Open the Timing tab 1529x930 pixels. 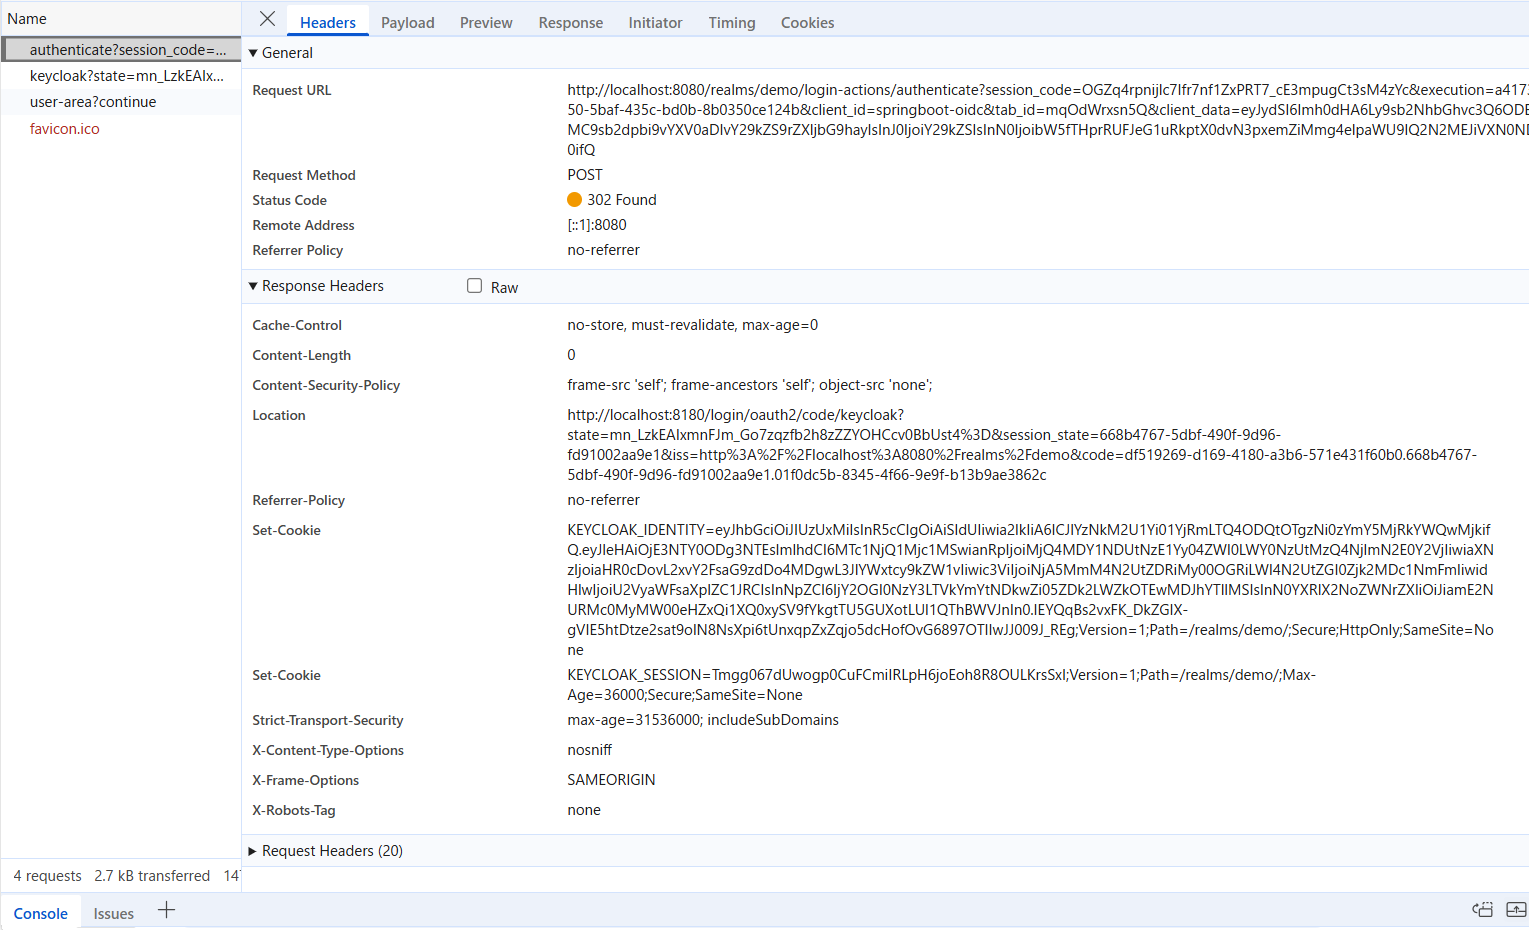pos(732,22)
